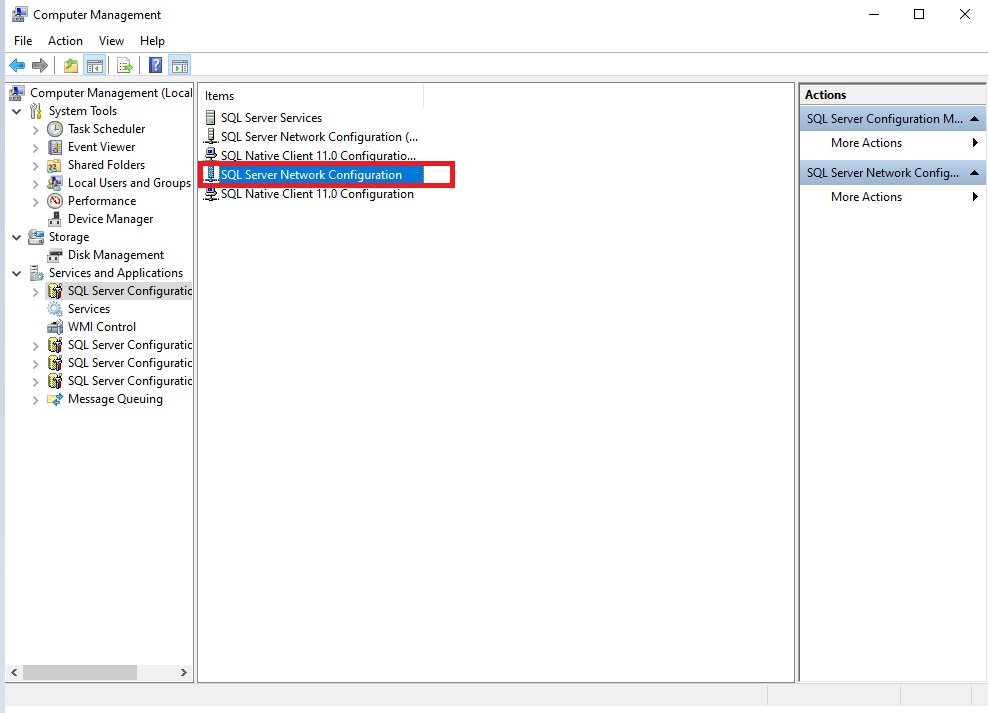Select Task Scheduler label in the tree
Image resolution: width=989 pixels, height=713 pixels.
click(x=107, y=129)
